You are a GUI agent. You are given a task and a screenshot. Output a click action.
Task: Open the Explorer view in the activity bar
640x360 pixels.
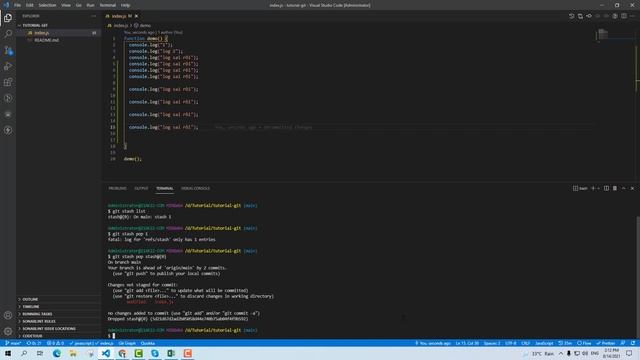[x=8, y=18]
